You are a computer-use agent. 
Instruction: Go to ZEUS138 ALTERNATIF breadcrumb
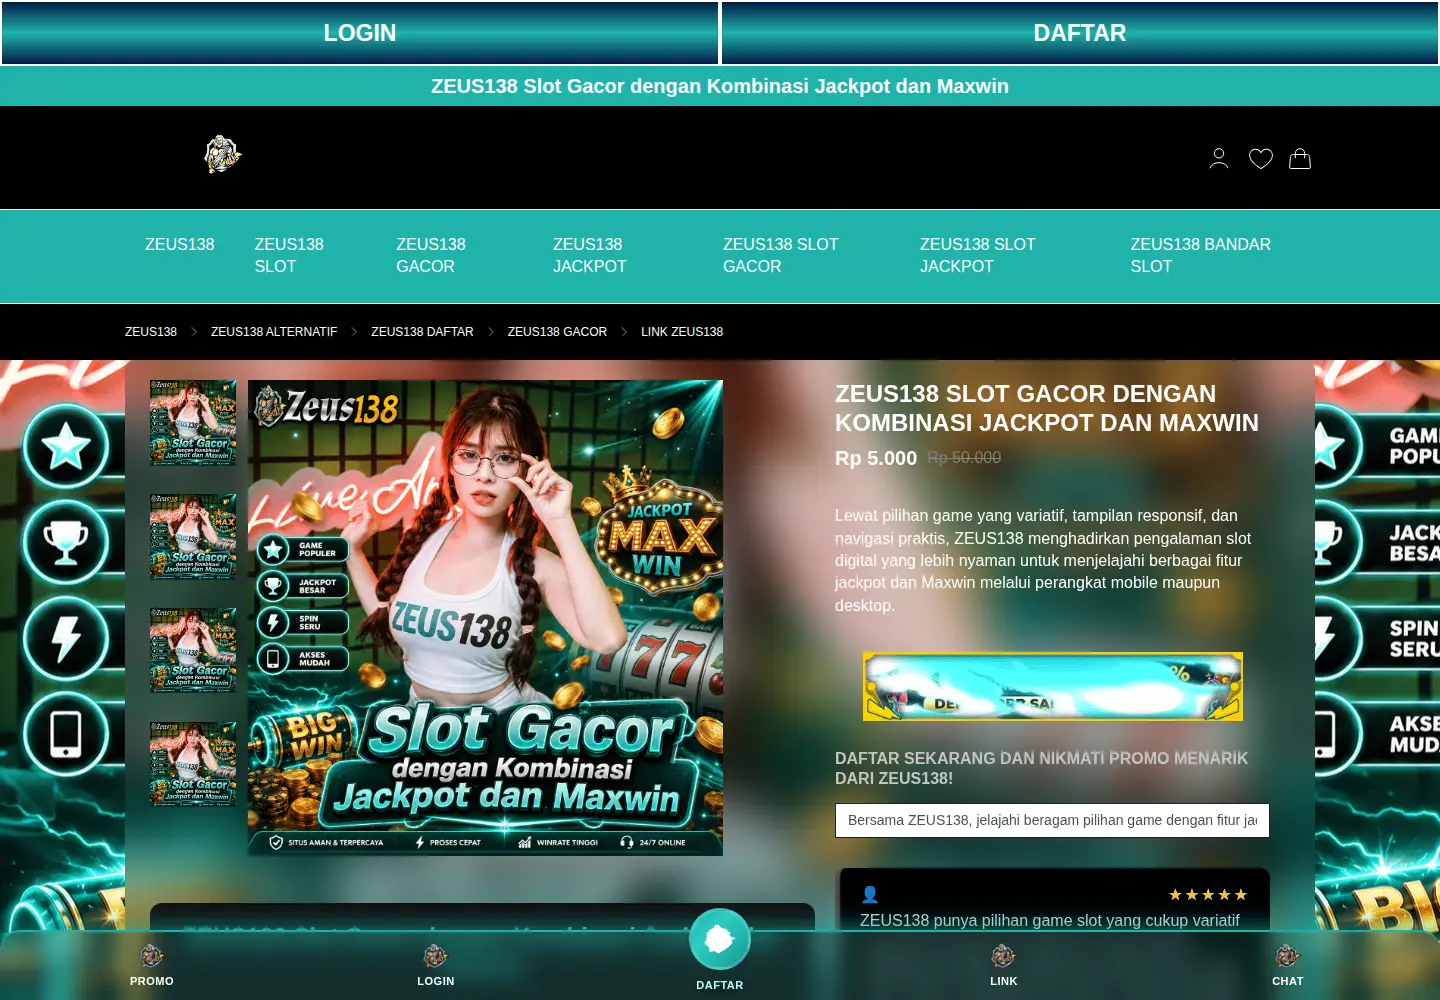point(274,331)
